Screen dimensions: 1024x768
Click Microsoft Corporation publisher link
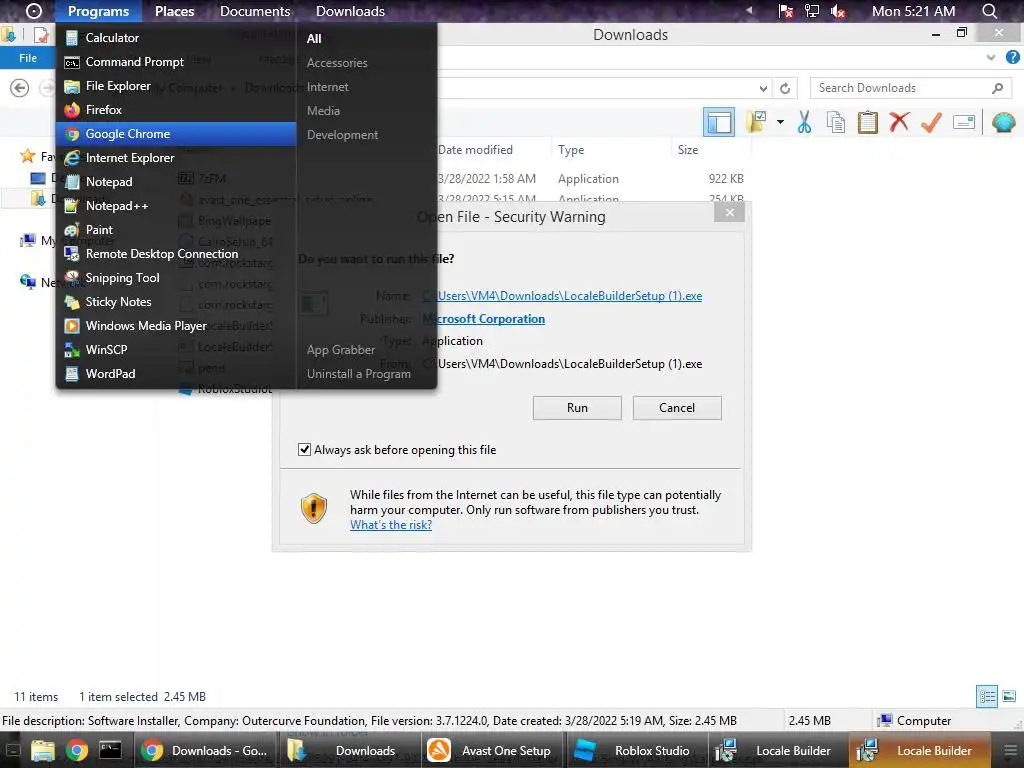tap(484, 319)
